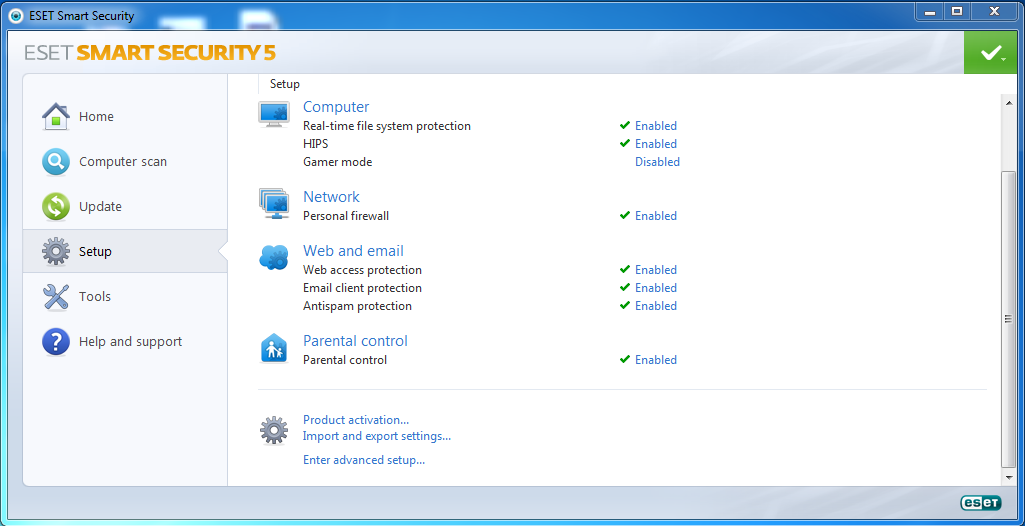Click the ESET logo in bottom corner
1025x526 pixels.
pyautogui.click(x=981, y=502)
